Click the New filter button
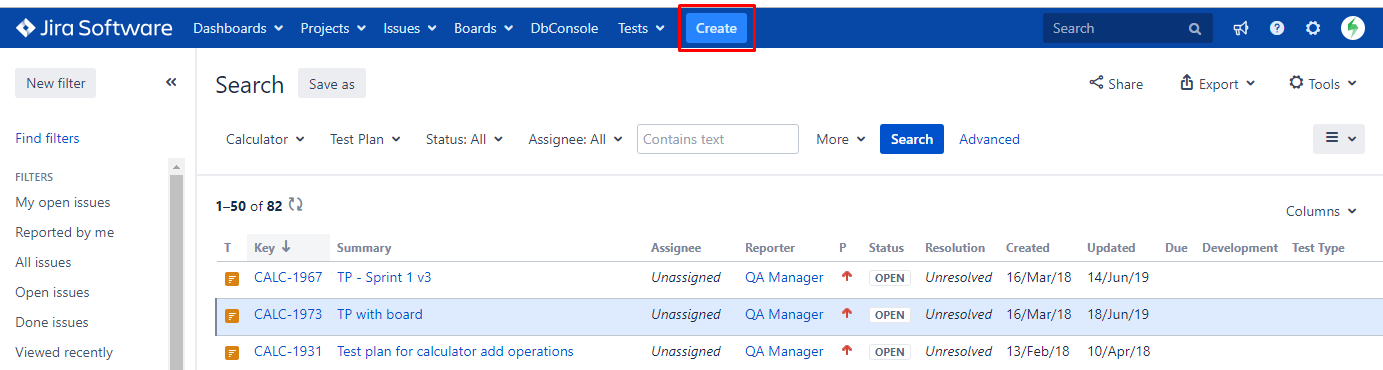 click(x=56, y=83)
